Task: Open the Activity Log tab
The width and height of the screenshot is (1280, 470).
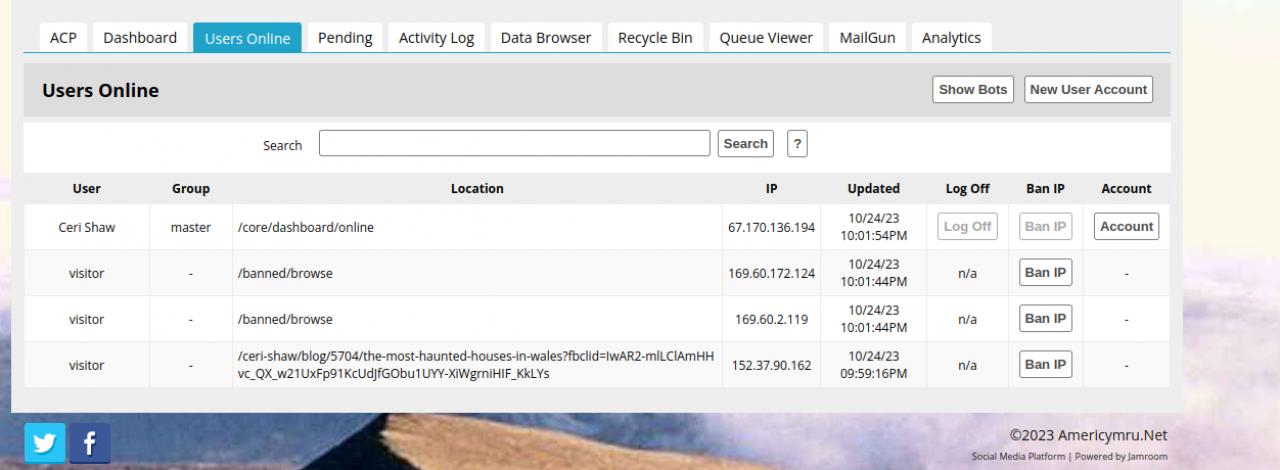Action: [436, 38]
